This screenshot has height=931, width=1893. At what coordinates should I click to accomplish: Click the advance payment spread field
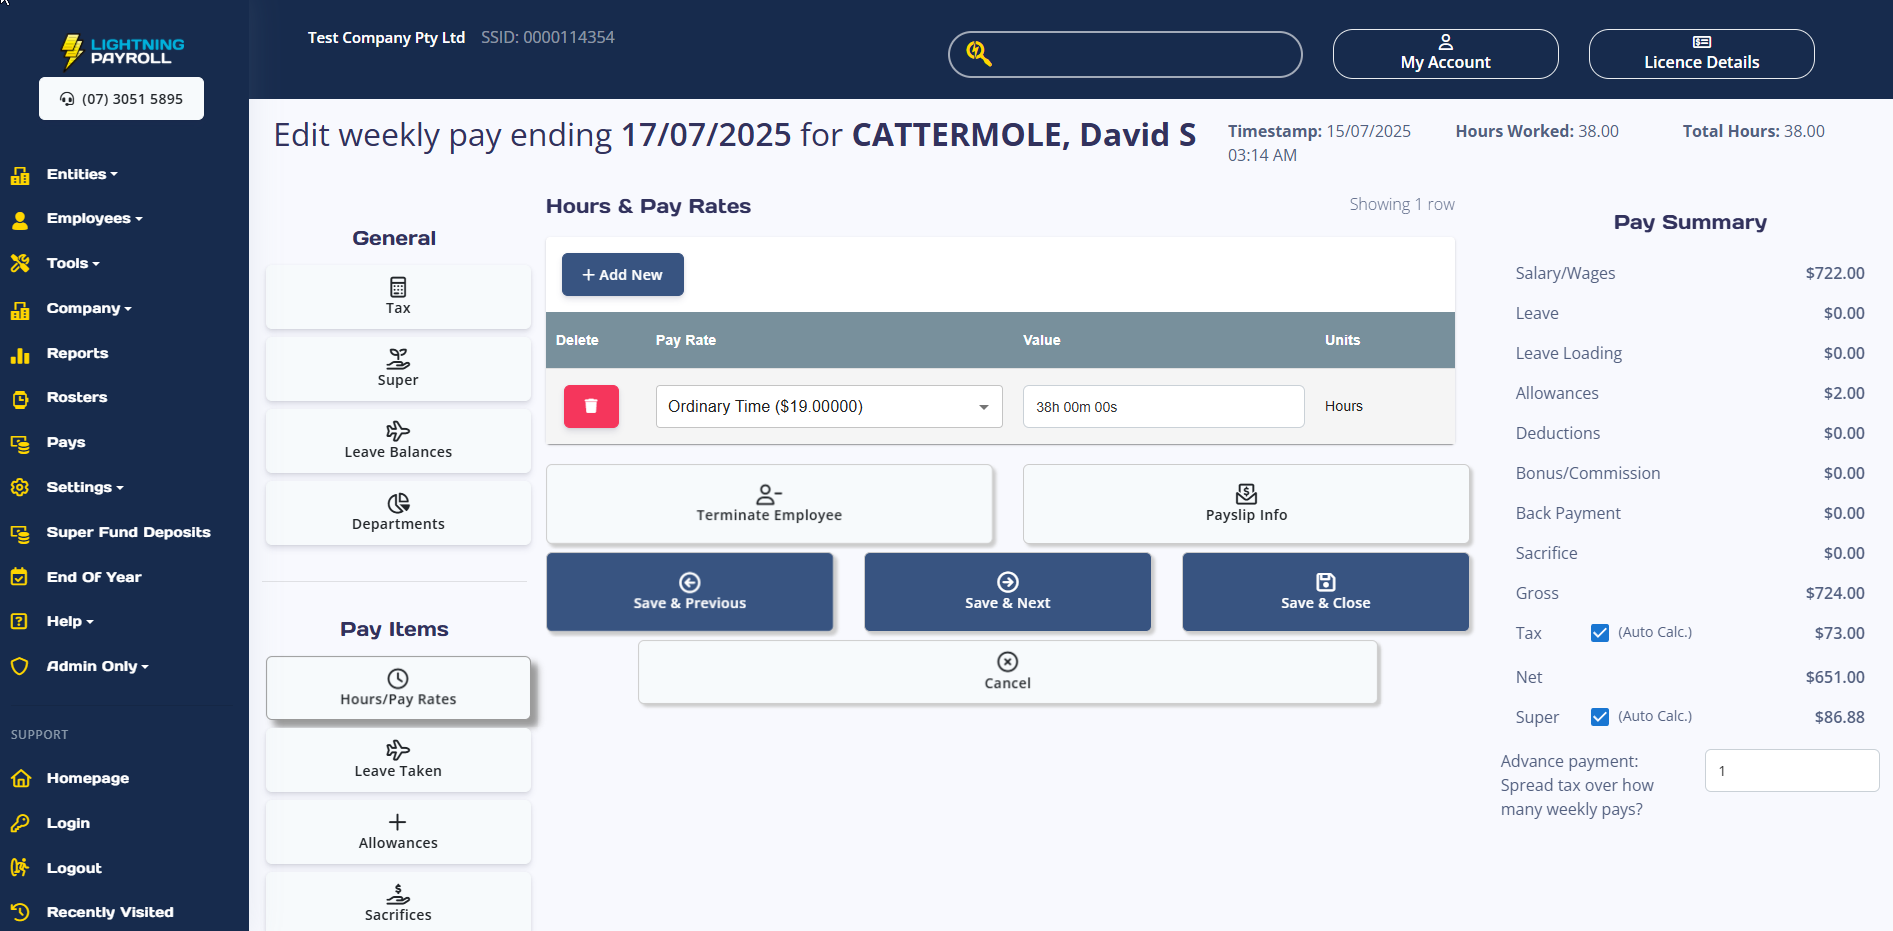point(1790,770)
